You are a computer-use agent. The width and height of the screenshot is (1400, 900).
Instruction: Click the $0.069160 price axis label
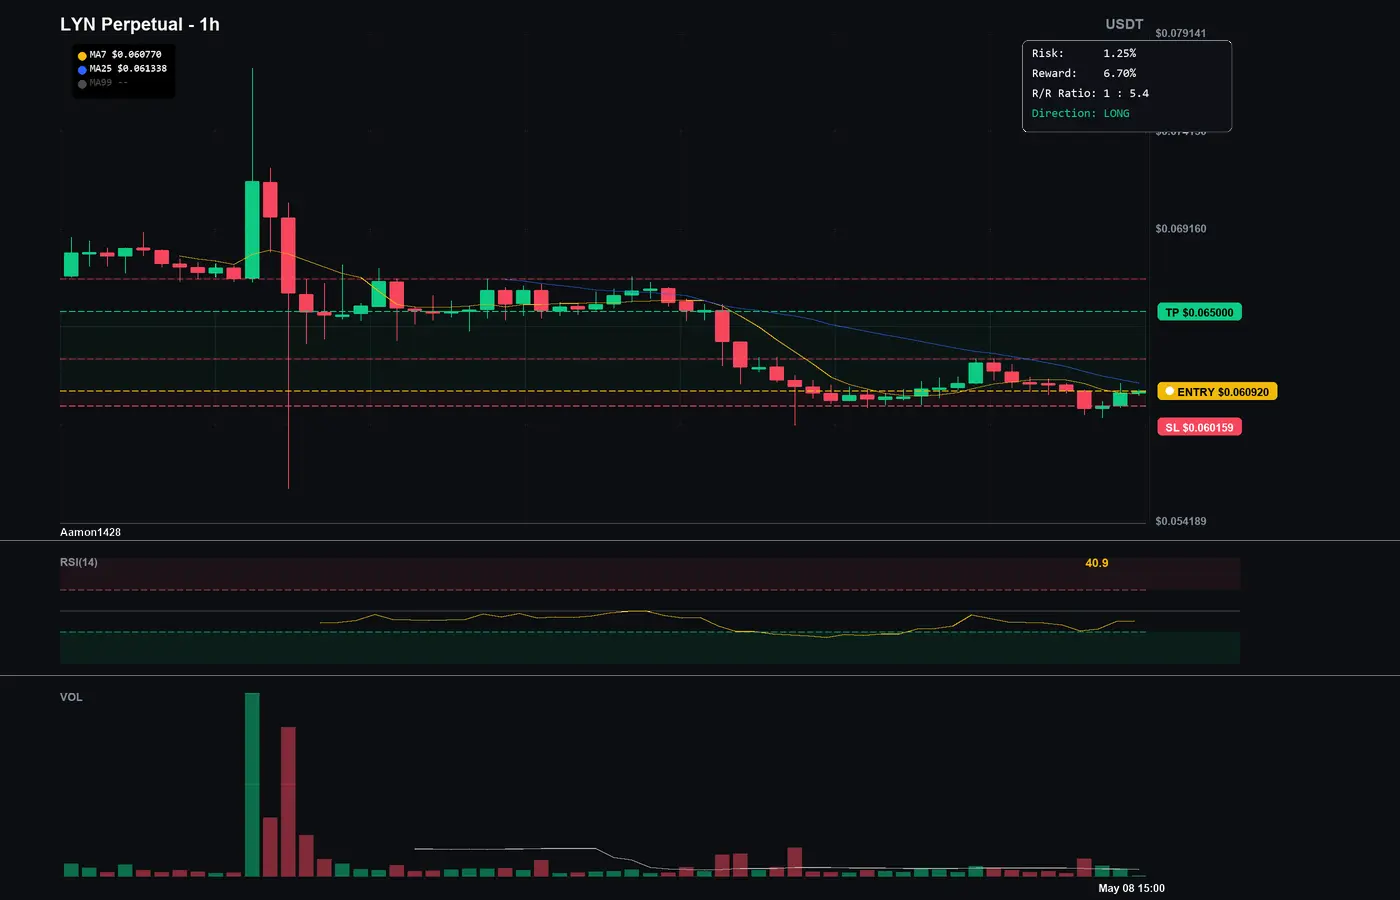tap(1180, 229)
